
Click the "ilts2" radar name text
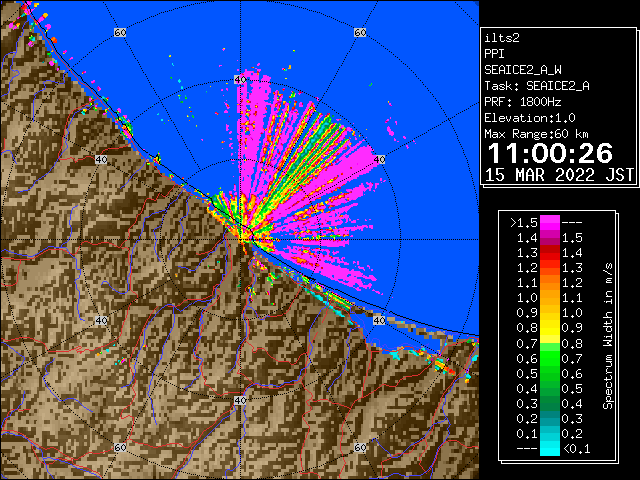tap(502, 38)
